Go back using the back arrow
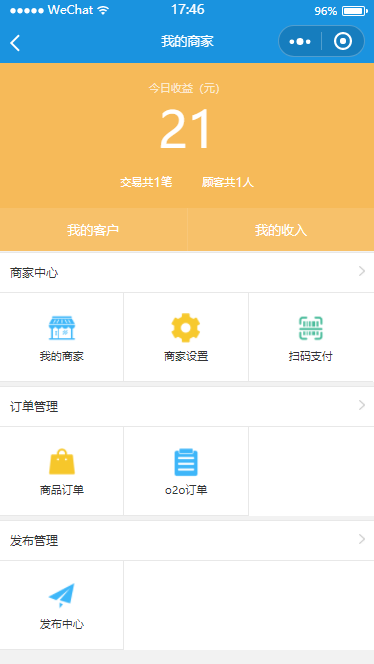Screen dimensions: 374x664 coord(15,43)
